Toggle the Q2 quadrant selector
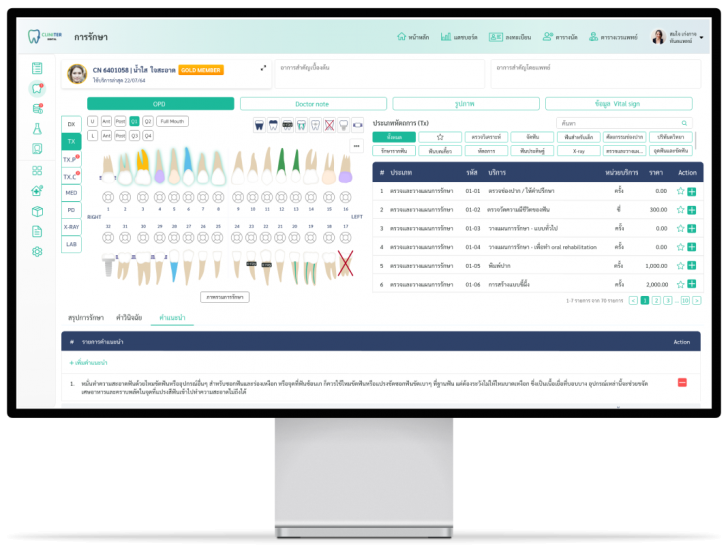The image size is (728, 551). click(148, 121)
